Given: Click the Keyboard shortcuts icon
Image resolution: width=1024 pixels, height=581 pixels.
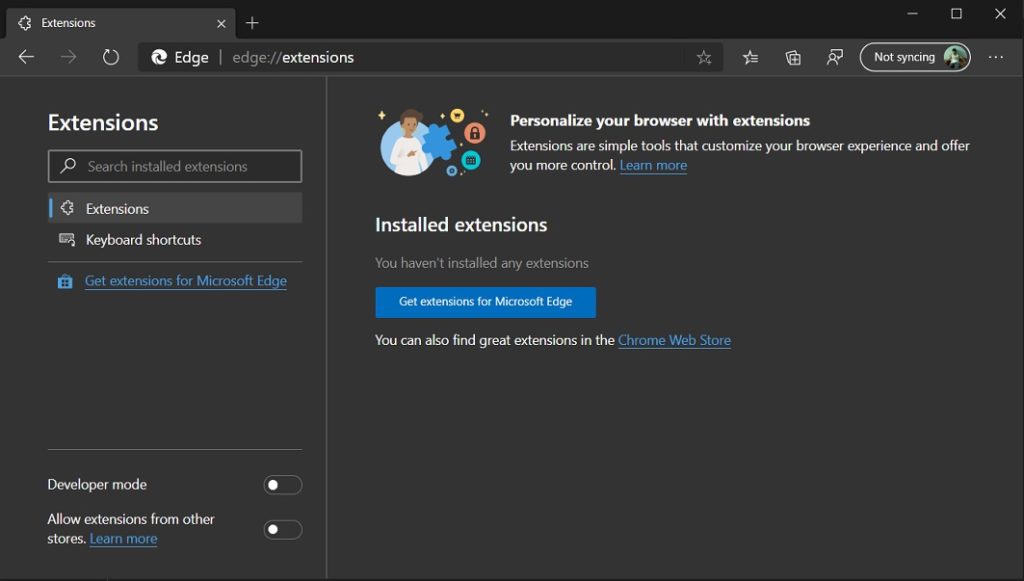Looking at the screenshot, I should coord(67,240).
